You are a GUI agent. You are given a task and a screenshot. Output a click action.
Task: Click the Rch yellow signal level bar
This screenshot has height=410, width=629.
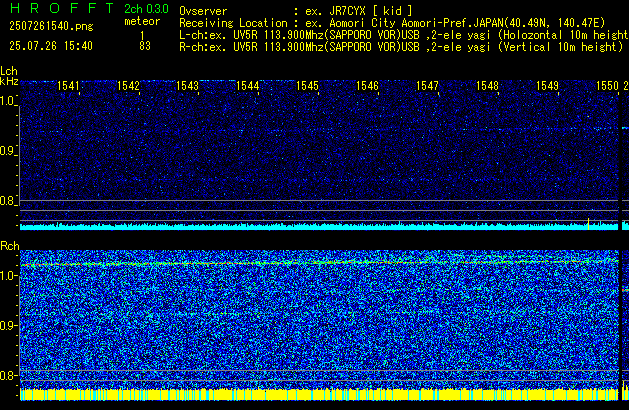(319, 394)
